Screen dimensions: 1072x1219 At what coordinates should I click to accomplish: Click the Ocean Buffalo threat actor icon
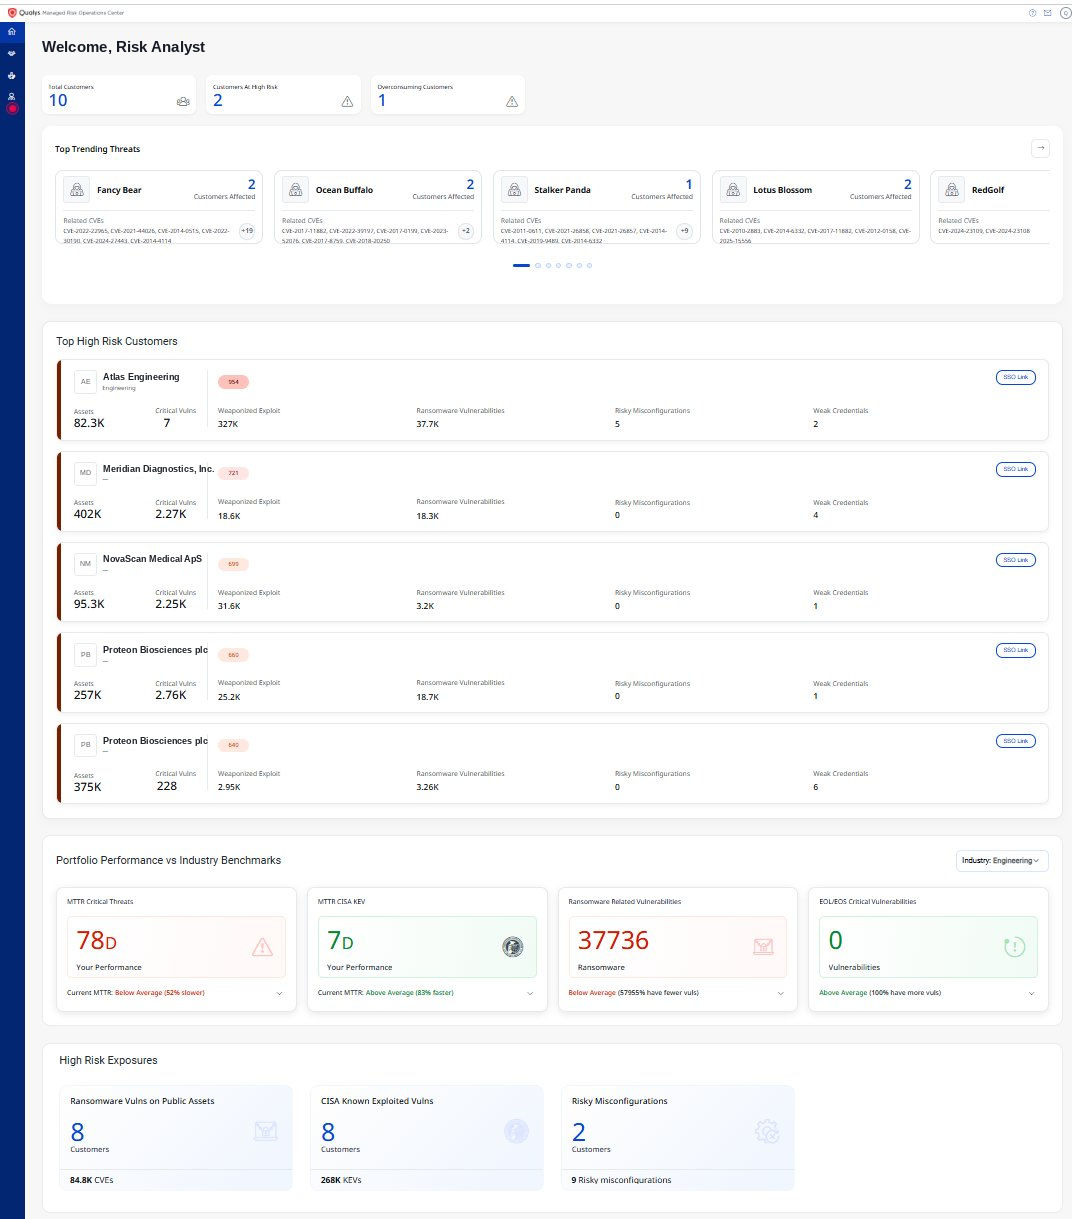click(295, 190)
